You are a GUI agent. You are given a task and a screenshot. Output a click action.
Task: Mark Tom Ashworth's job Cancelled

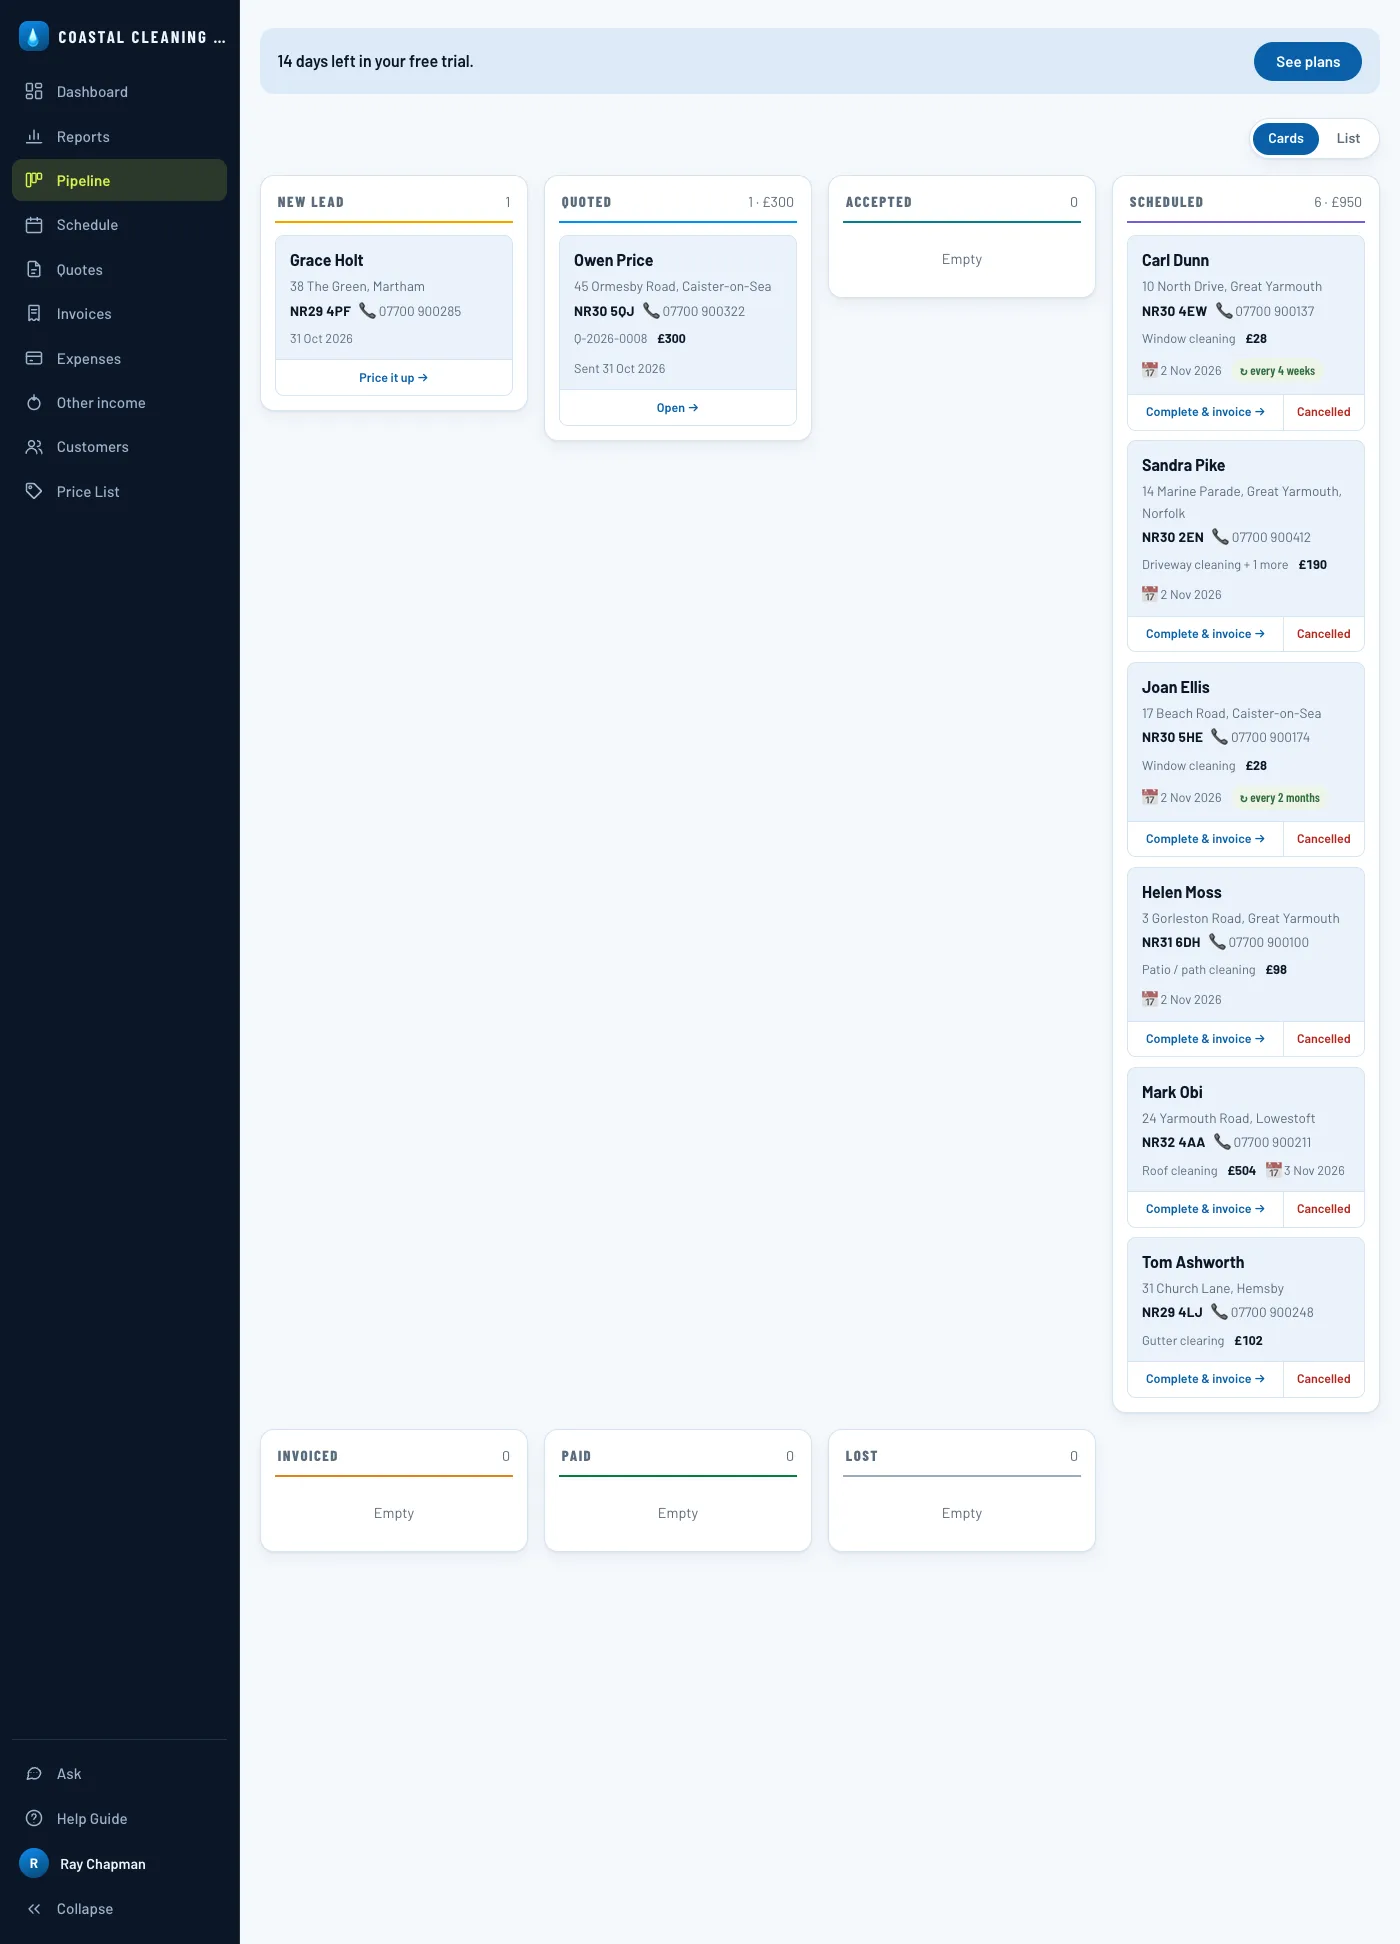click(x=1323, y=1379)
